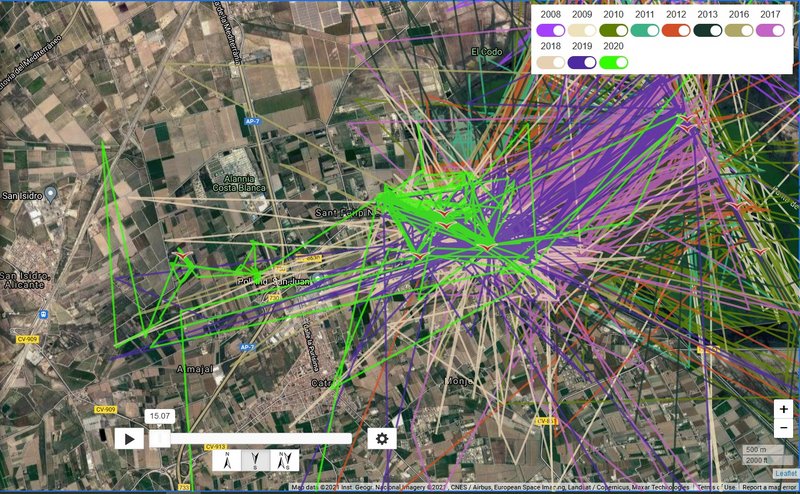800x494 pixels.
Task: Toggle the 2017 tracks switch
Action: coord(770,31)
